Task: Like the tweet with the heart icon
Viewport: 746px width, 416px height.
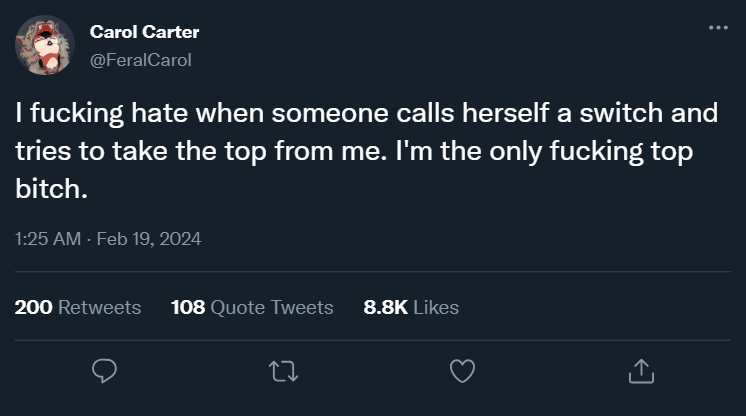Action: [461, 371]
